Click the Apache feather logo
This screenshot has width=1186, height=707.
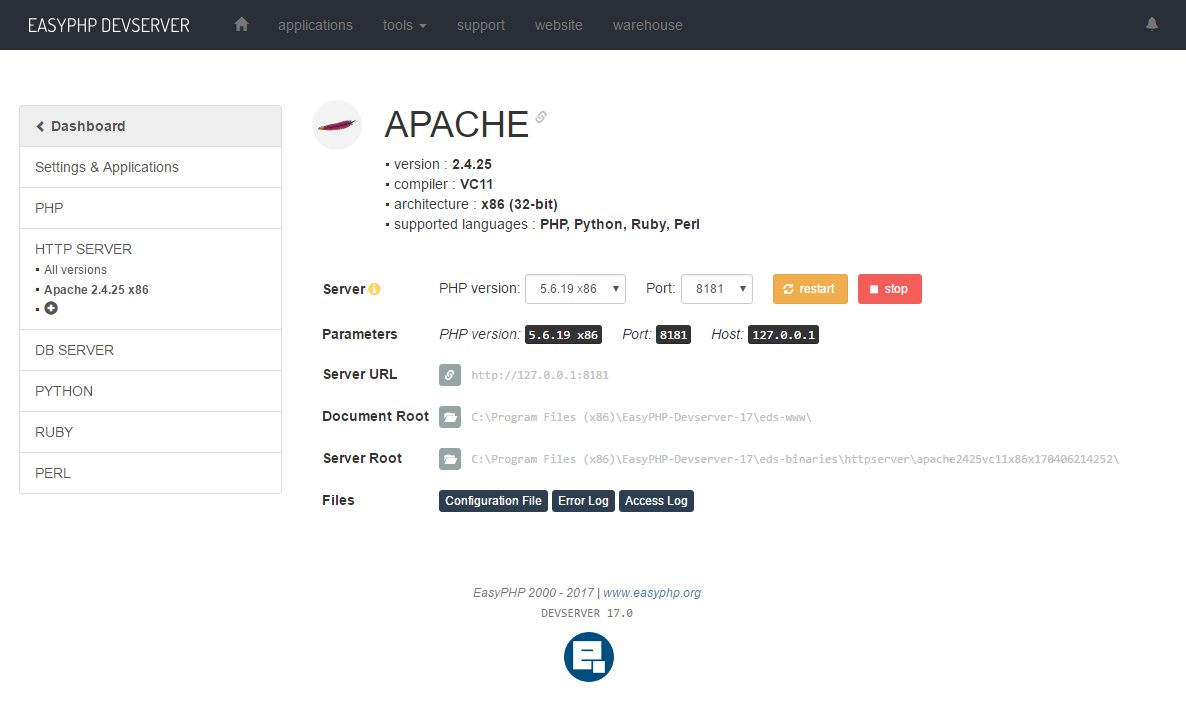(337, 124)
